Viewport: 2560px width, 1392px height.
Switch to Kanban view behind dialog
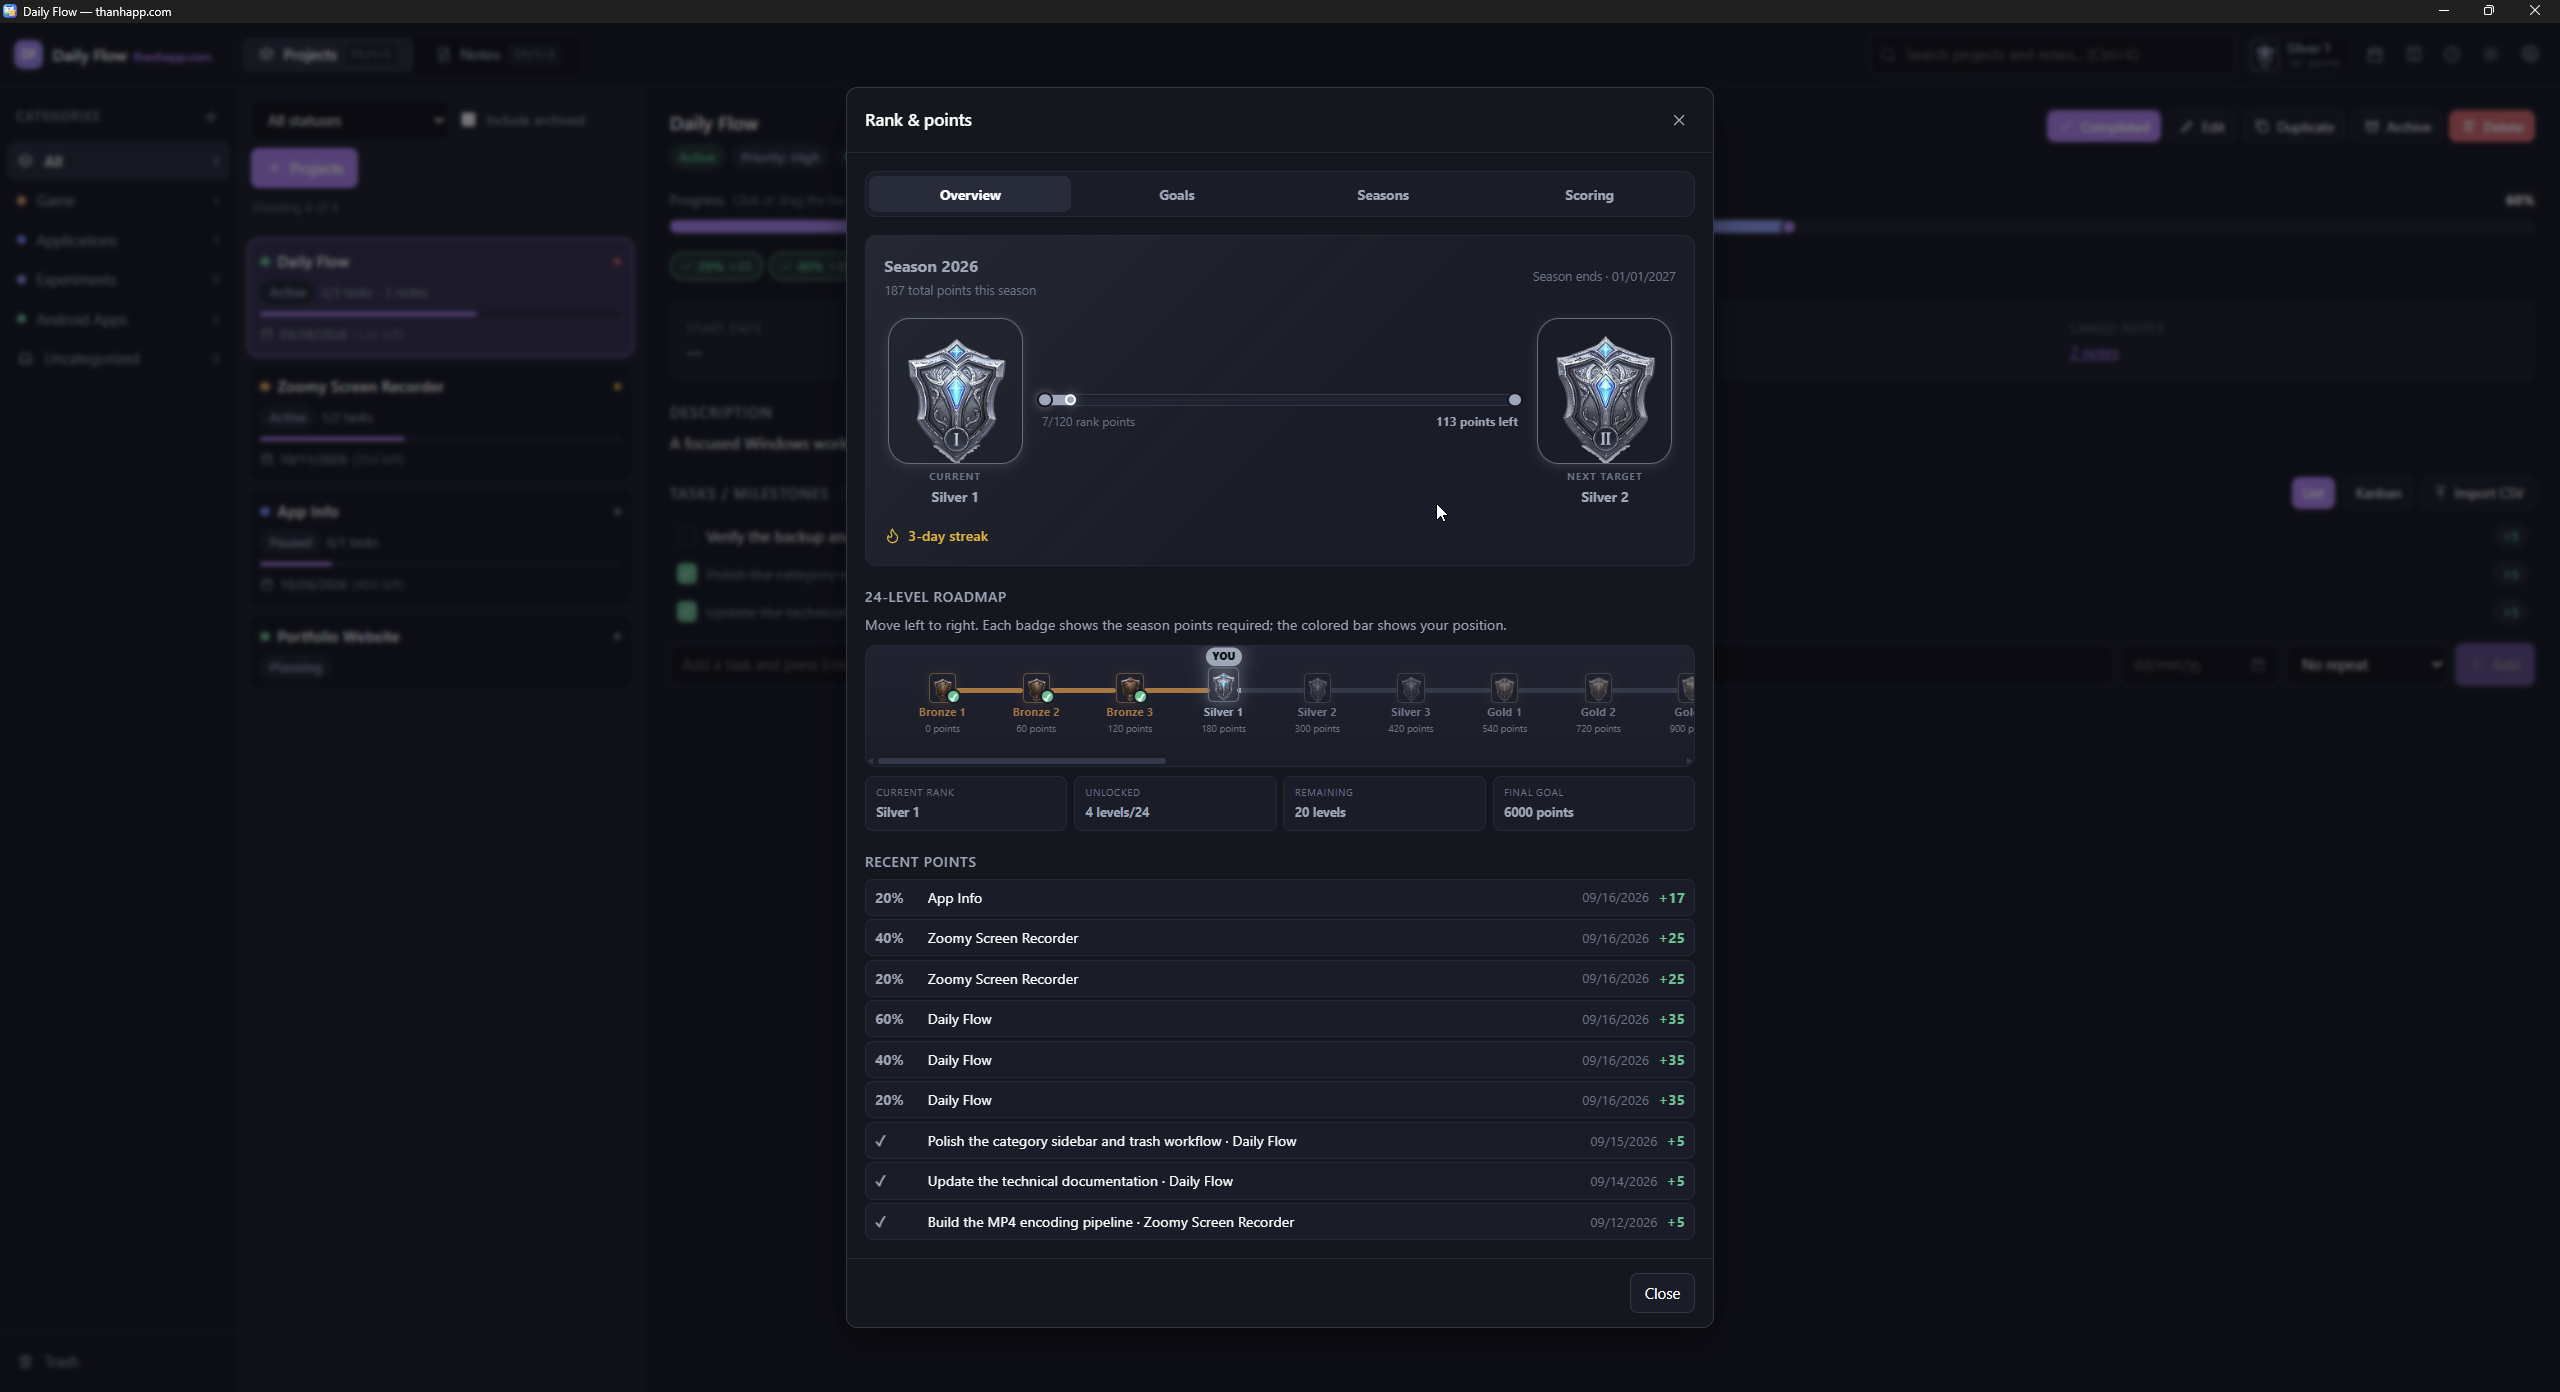[x=2377, y=493]
